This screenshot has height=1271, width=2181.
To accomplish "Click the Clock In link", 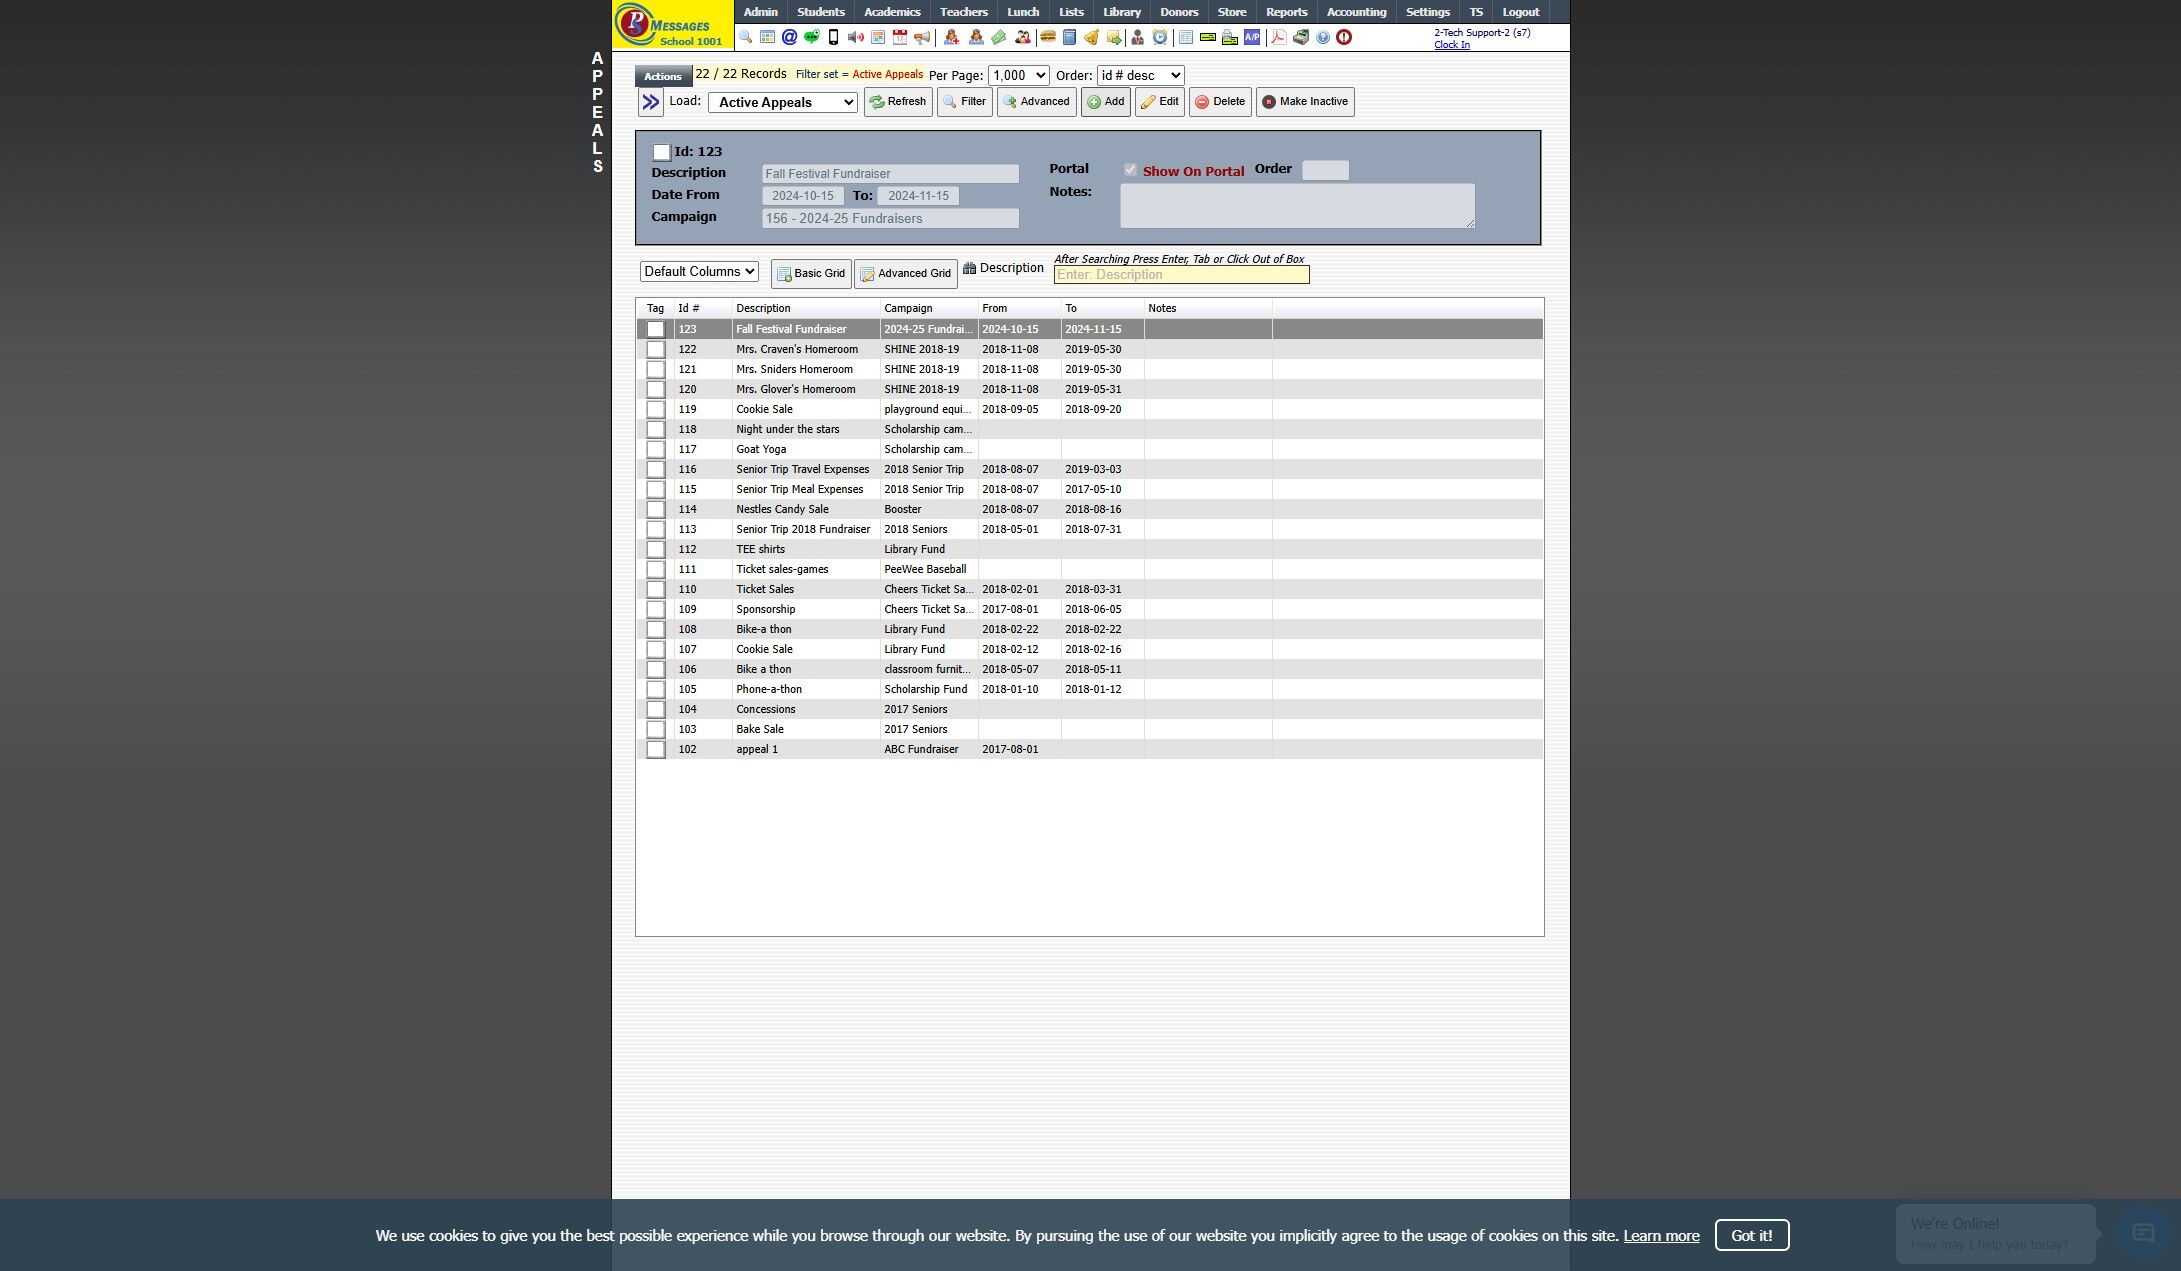I will pos(1451,45).
